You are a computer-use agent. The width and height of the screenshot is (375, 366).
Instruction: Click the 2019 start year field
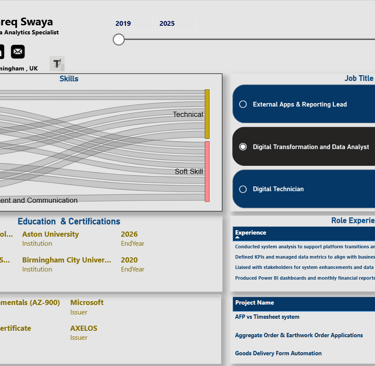click(132, 23)
